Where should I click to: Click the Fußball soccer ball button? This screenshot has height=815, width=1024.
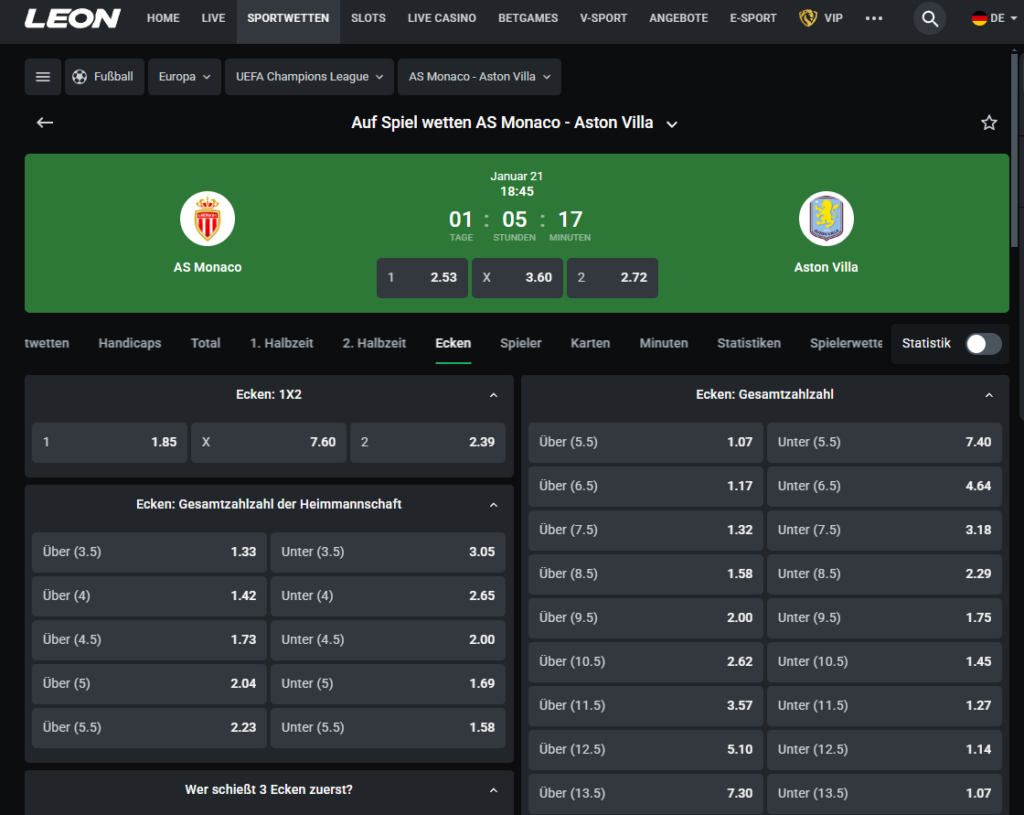tap(104, 77)
